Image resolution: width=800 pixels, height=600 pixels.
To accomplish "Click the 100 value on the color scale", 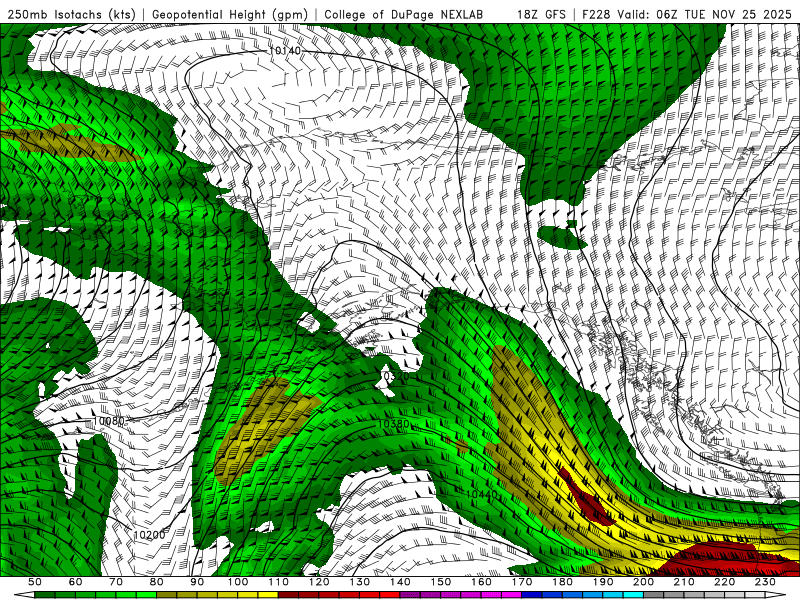I will click(238, 582).
